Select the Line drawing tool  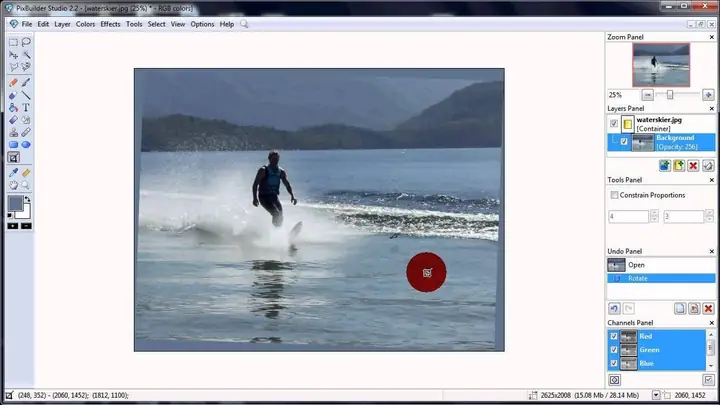[x=26, y=96]
